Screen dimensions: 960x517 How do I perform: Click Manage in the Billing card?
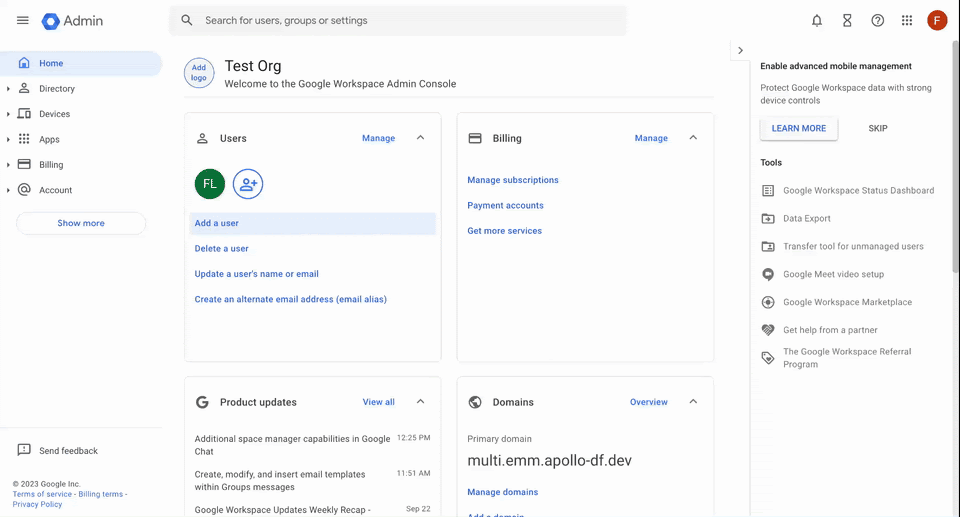click(651, 138)
